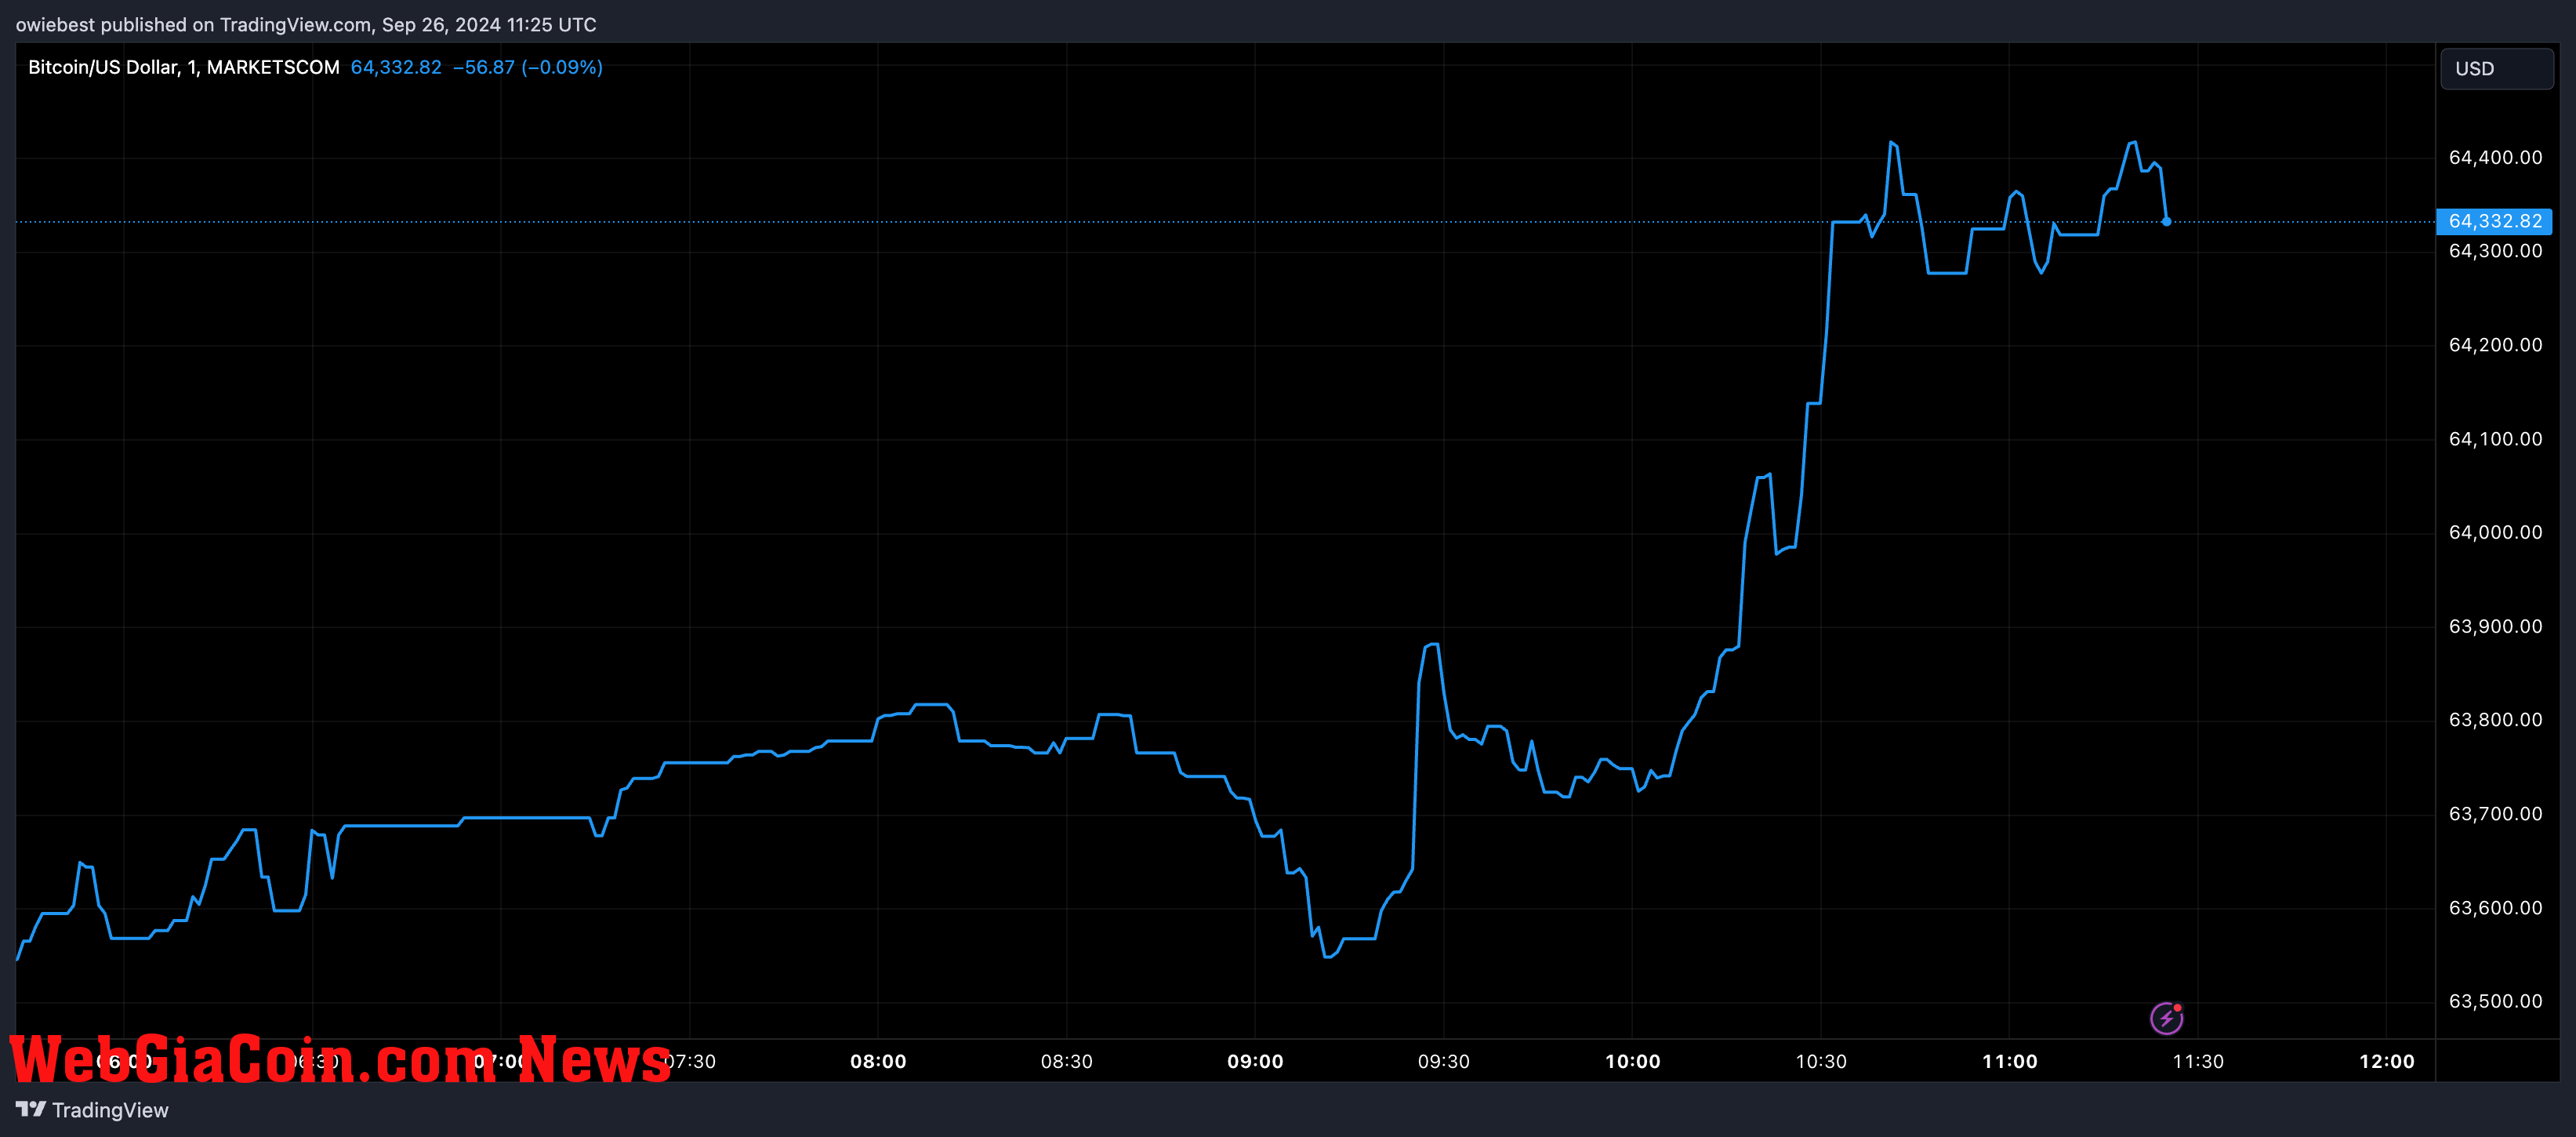The width and height of the screenshot is (2576, 1137).
Task: Click the 10:00 time axis label
Action: coord(1632,1061)
